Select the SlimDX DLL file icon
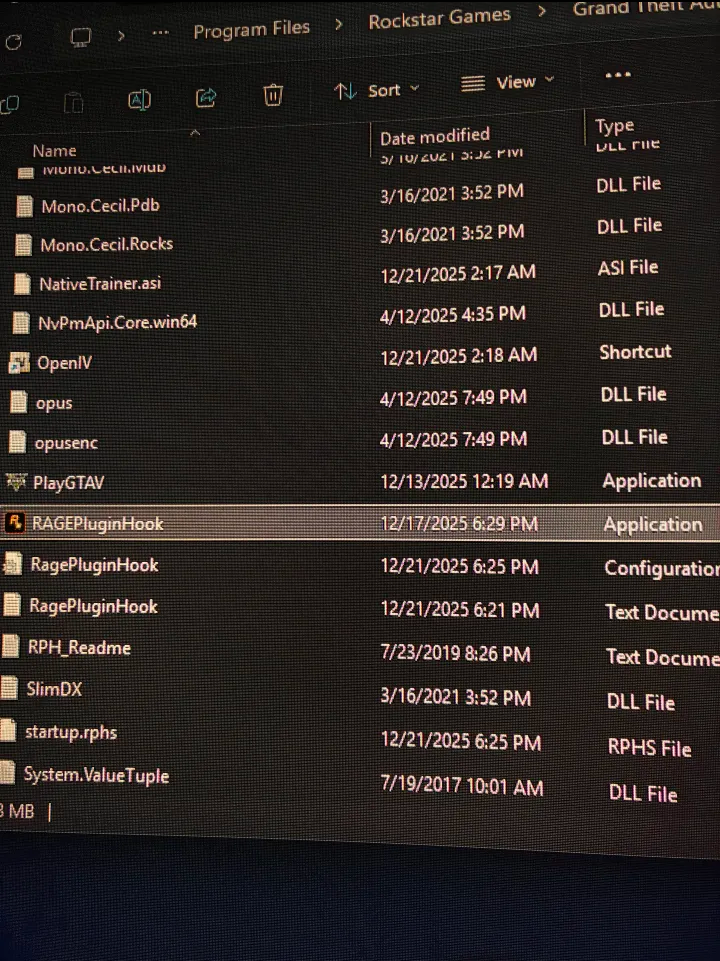Screen dimensions: 720x961 point(9,687)
